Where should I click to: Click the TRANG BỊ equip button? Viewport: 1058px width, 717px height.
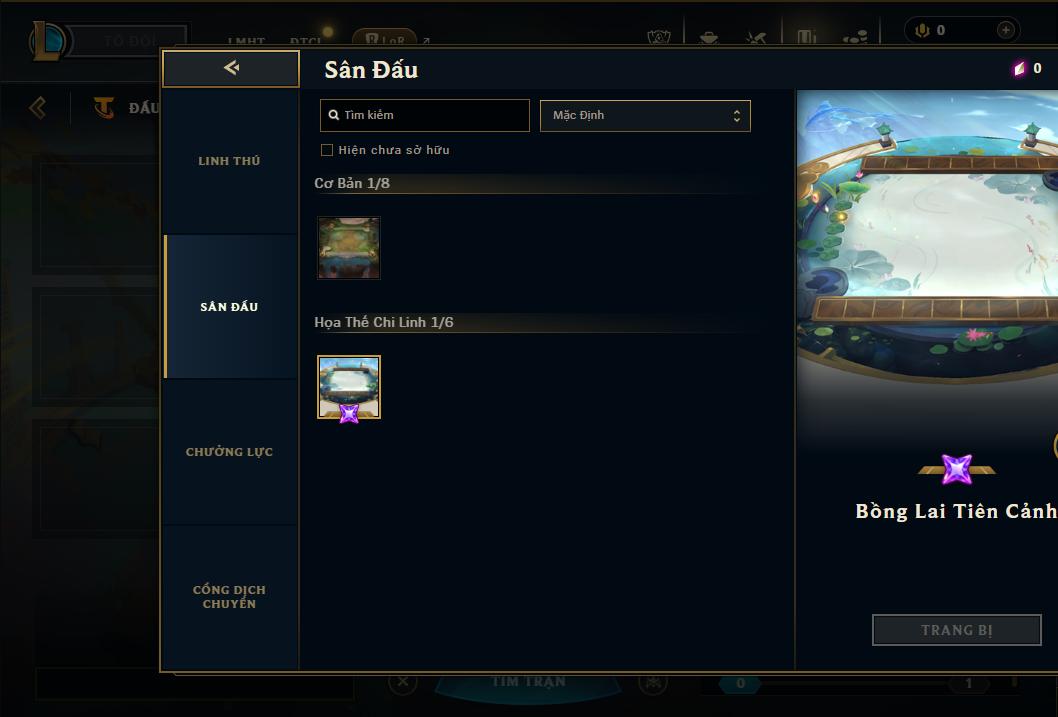(x=957, y=630)
